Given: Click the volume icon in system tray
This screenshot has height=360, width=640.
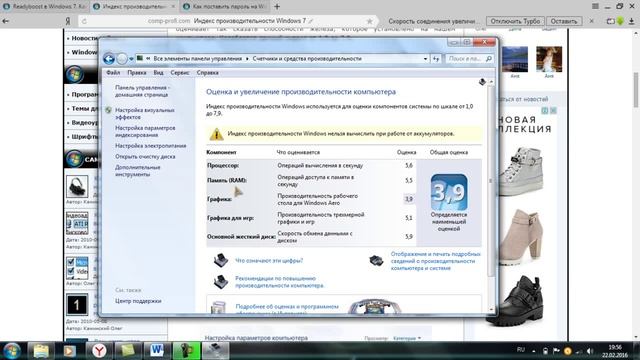Looking at the screenshot, I should (589, 351).
